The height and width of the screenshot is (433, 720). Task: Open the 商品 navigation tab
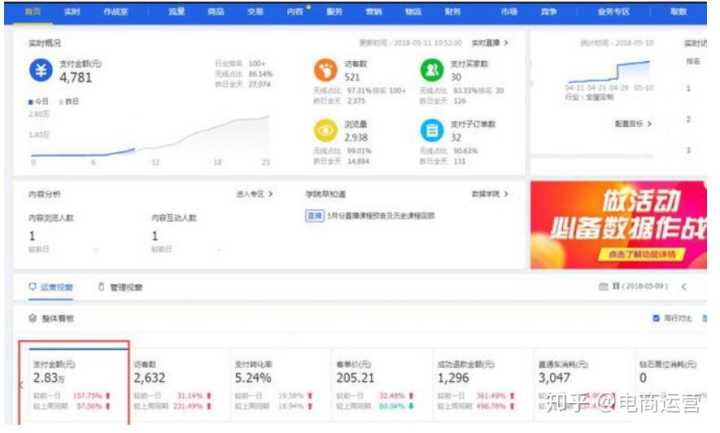tap(216, 12)
